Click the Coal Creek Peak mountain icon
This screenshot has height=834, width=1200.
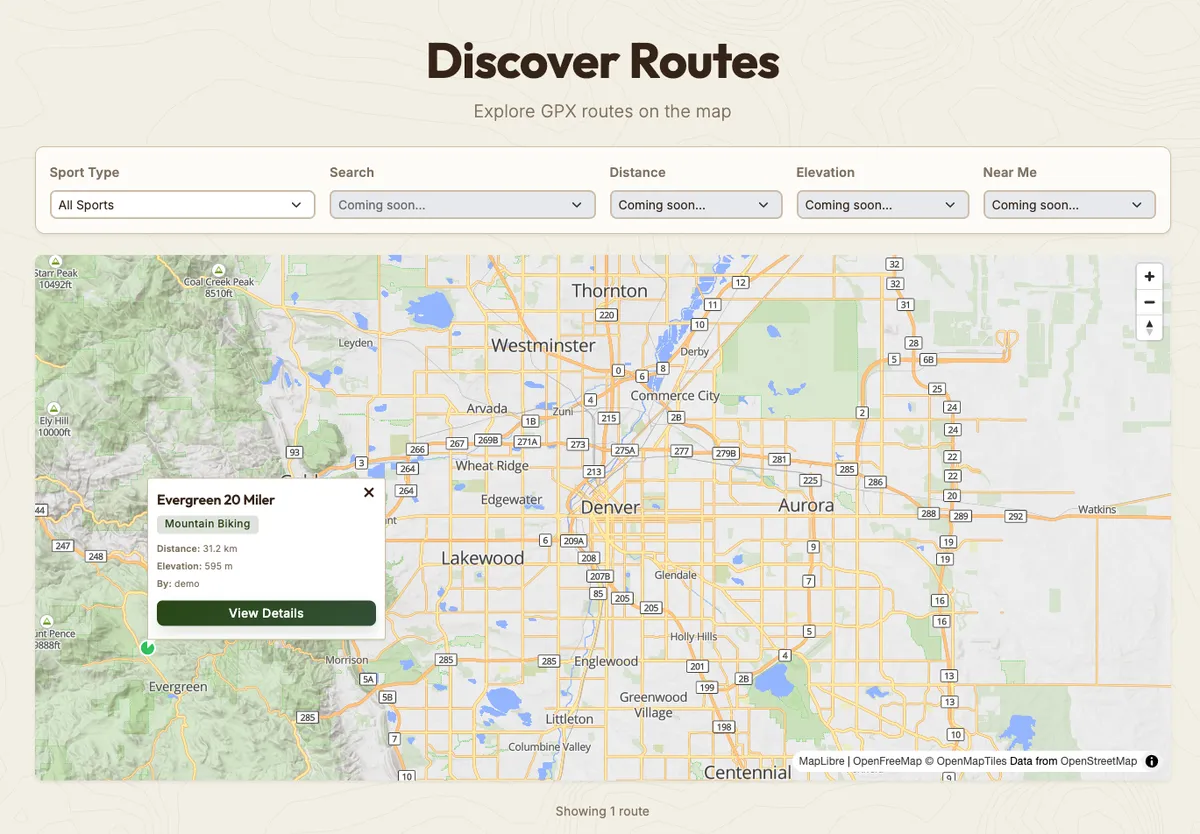[x=219, y=268]
